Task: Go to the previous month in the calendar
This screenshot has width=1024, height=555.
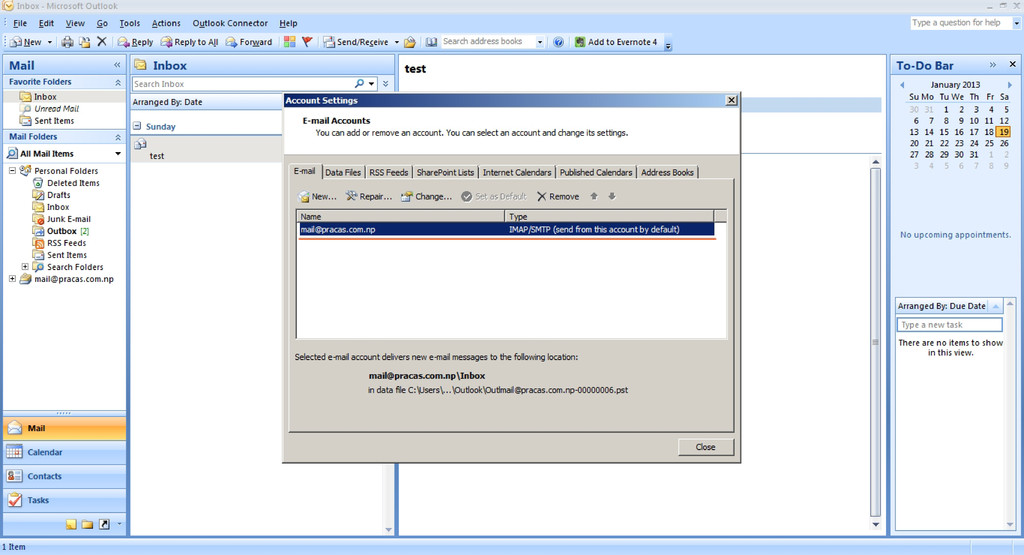Action: click(903, 85)
